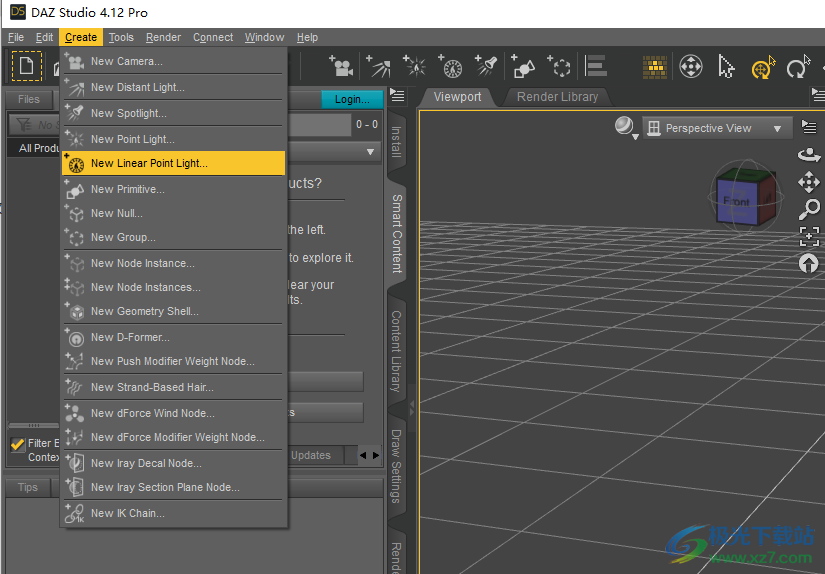
Task: Click the Login... button
Action: [352, 99]
